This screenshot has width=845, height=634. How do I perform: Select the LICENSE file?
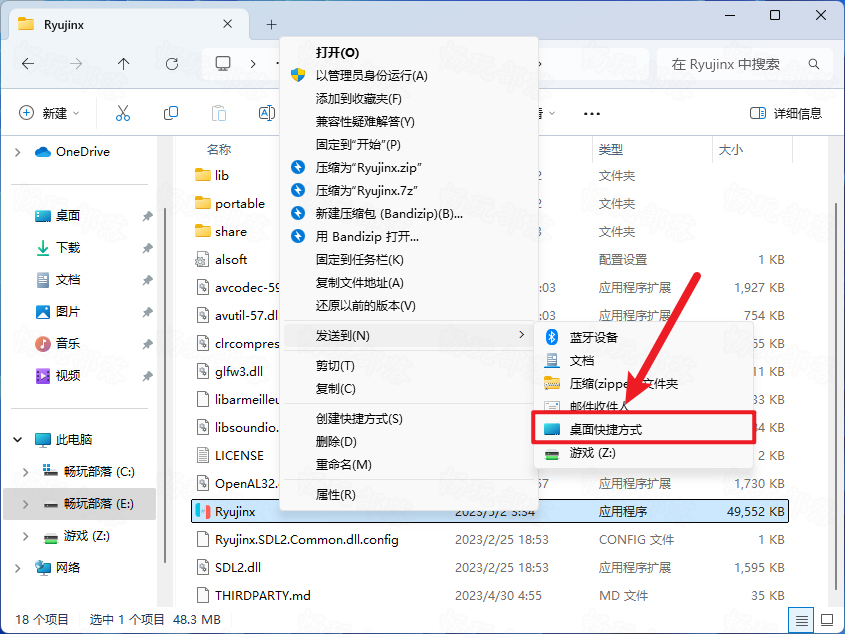239,455
